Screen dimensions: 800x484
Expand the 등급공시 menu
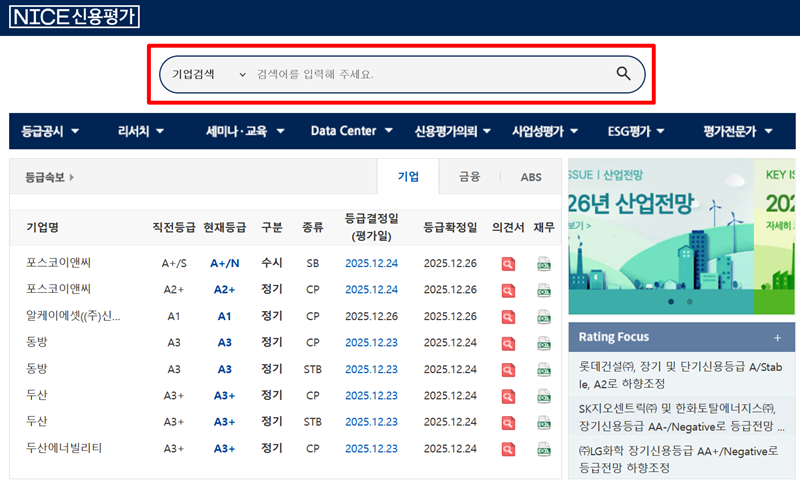pos(50,131)
